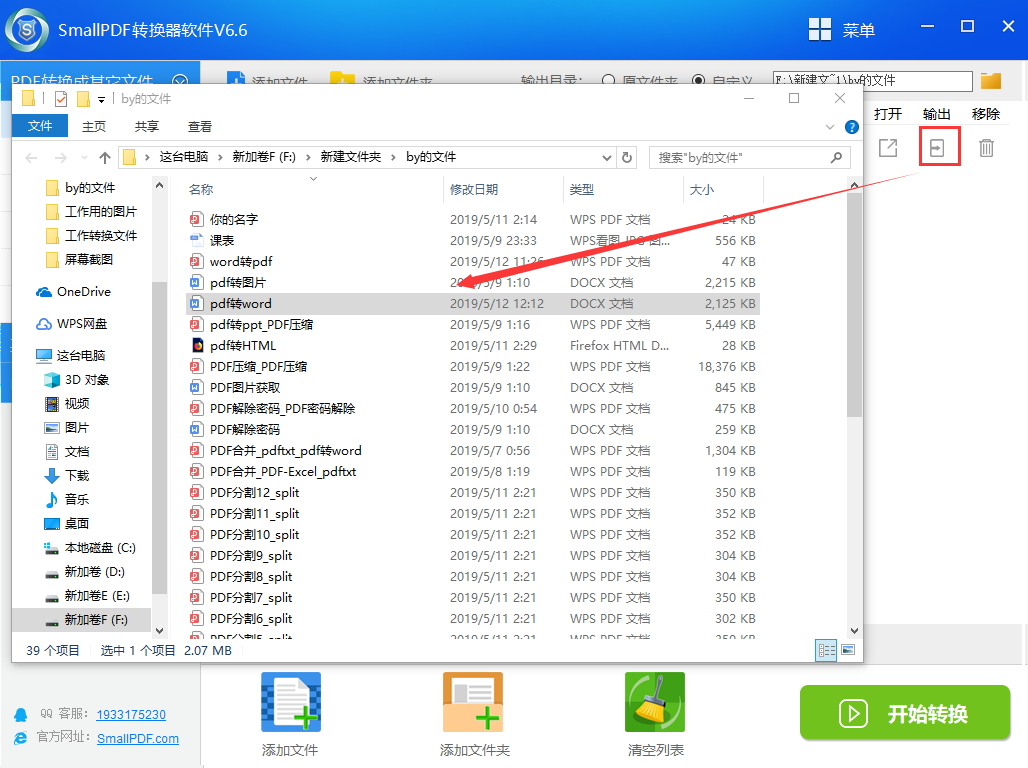Image resolution: width=1028 pixels, height=768 pixels.
Task: Click the file list vertical scrollbar thumb
Action: click(x=854, y=304)
